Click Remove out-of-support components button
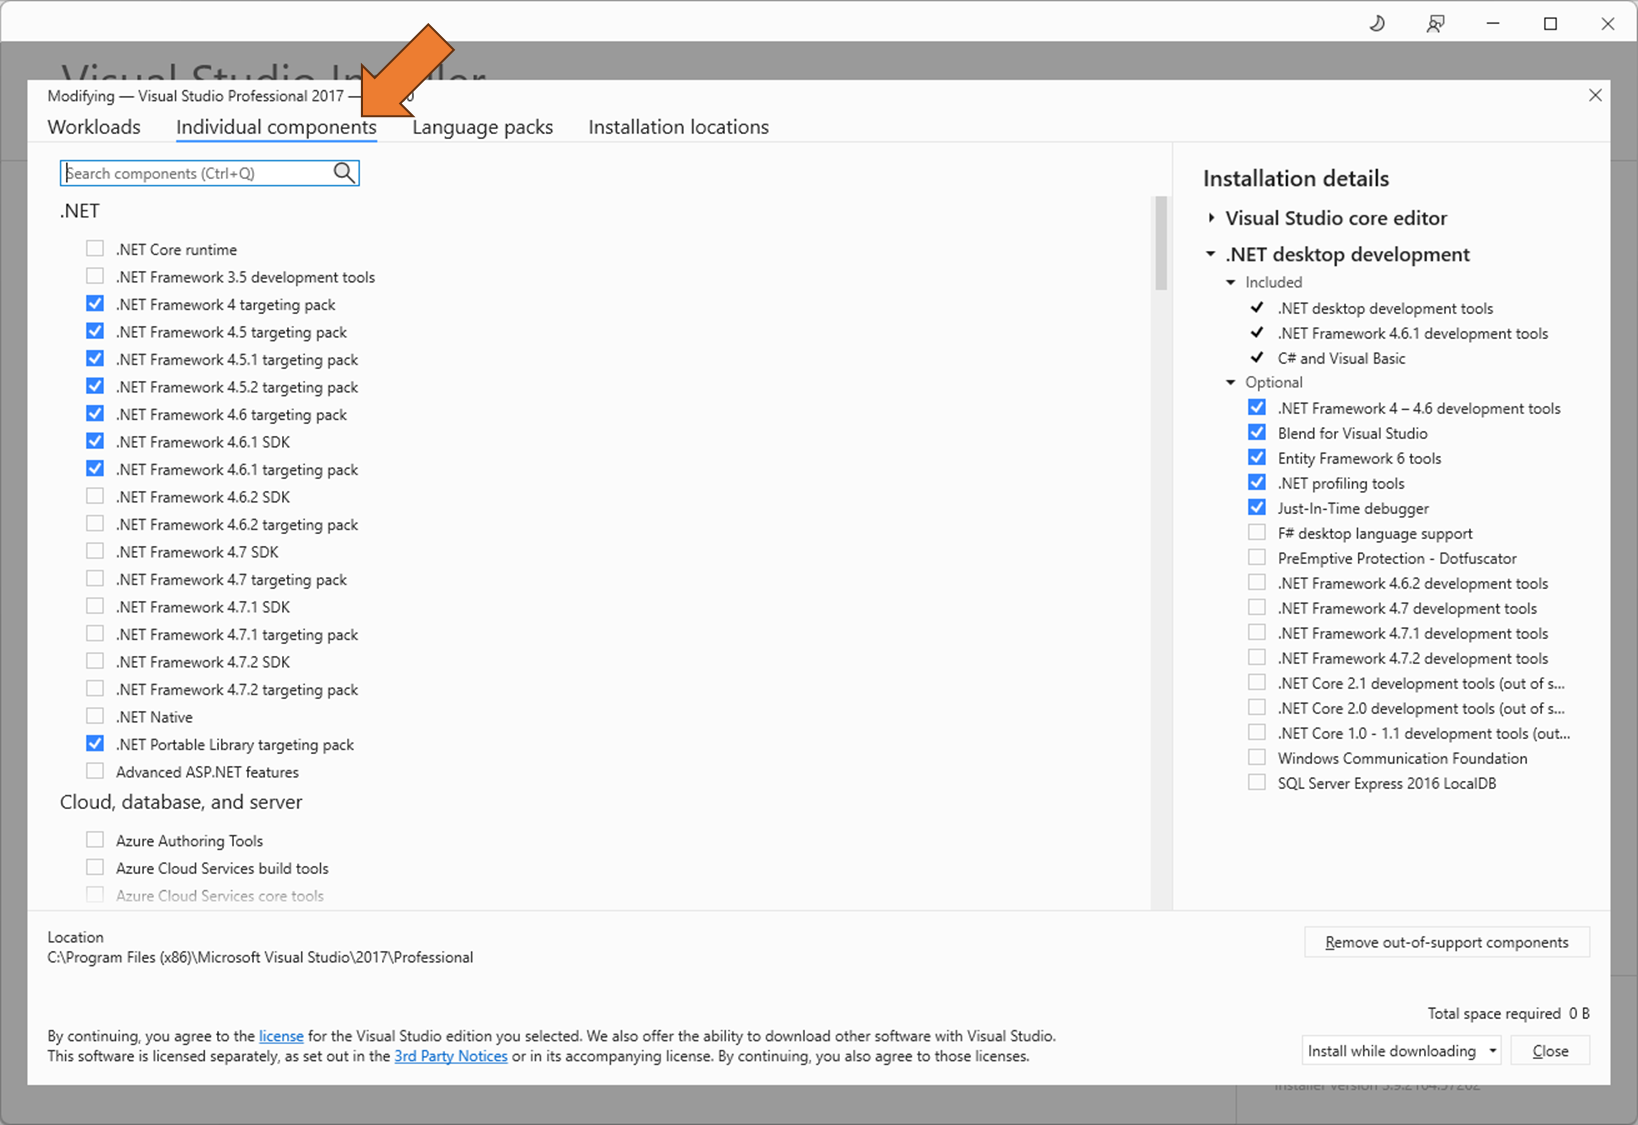 (1446, 942)
